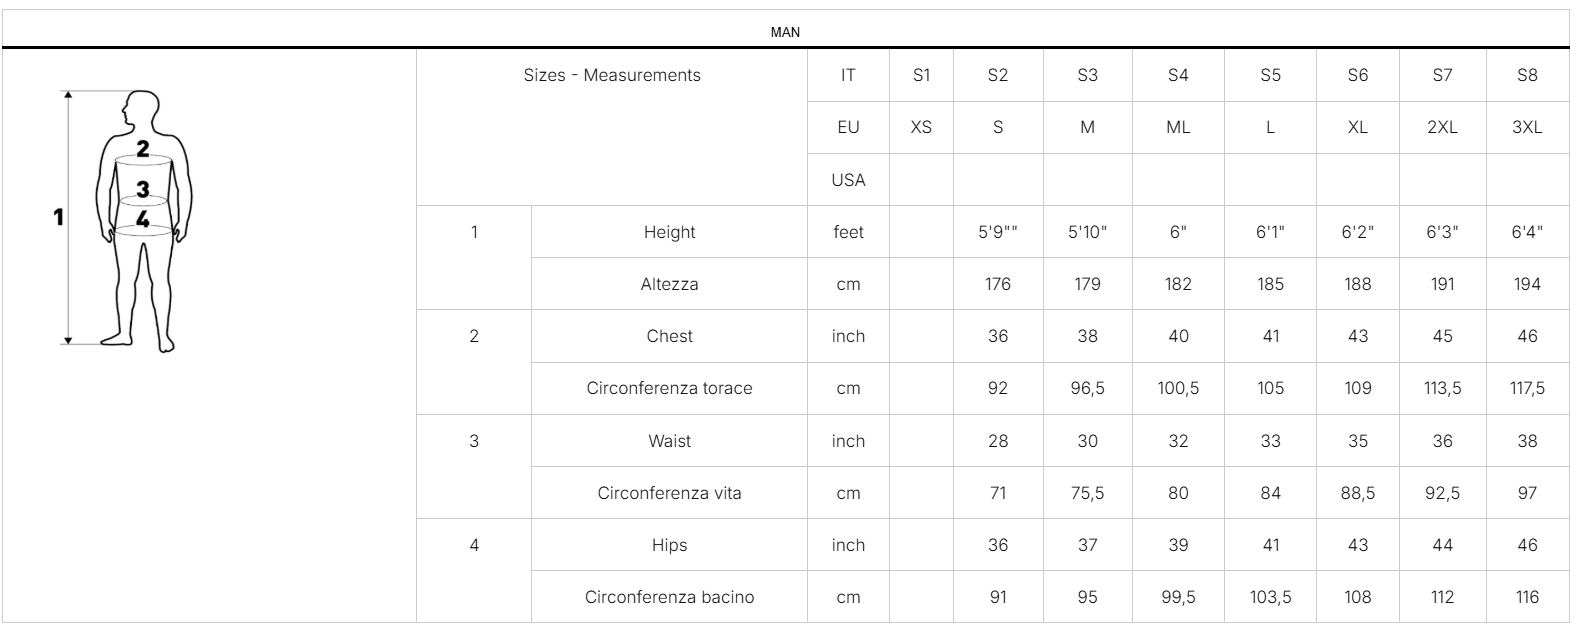Image resolution: width=1579 pixels, height=629 pixels.
Task: Click the 100,5 chest measurement cell
Action: [x=1178, y=388]
